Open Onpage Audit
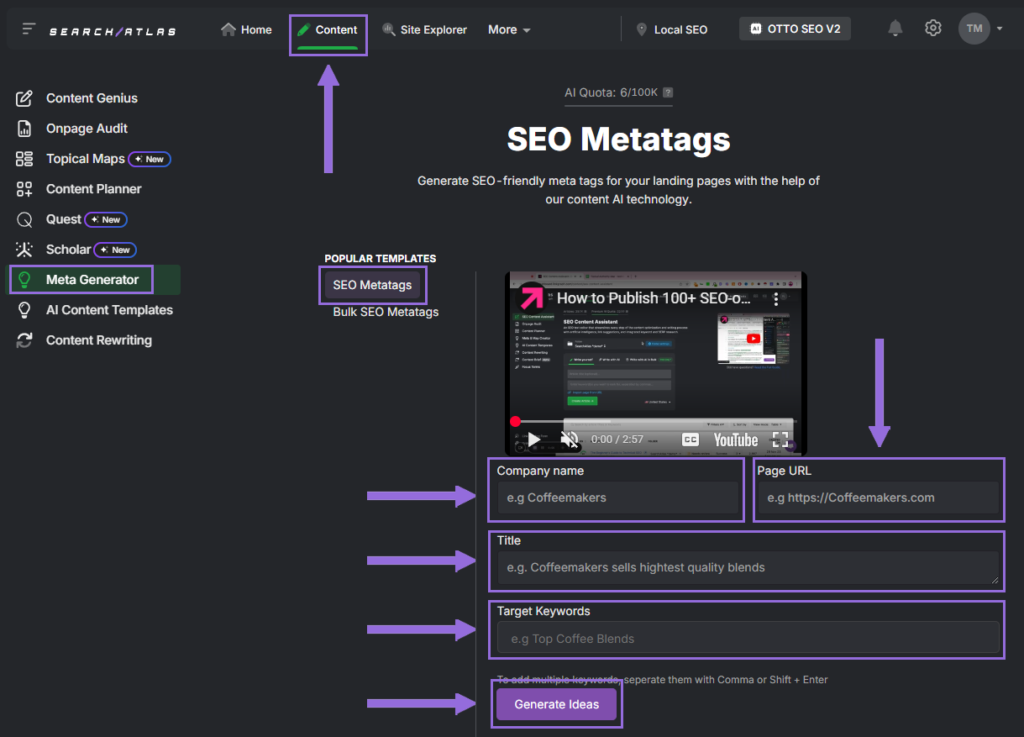Screen dimensions: 1024x737 pyautogui.click(x=86, y=129)
